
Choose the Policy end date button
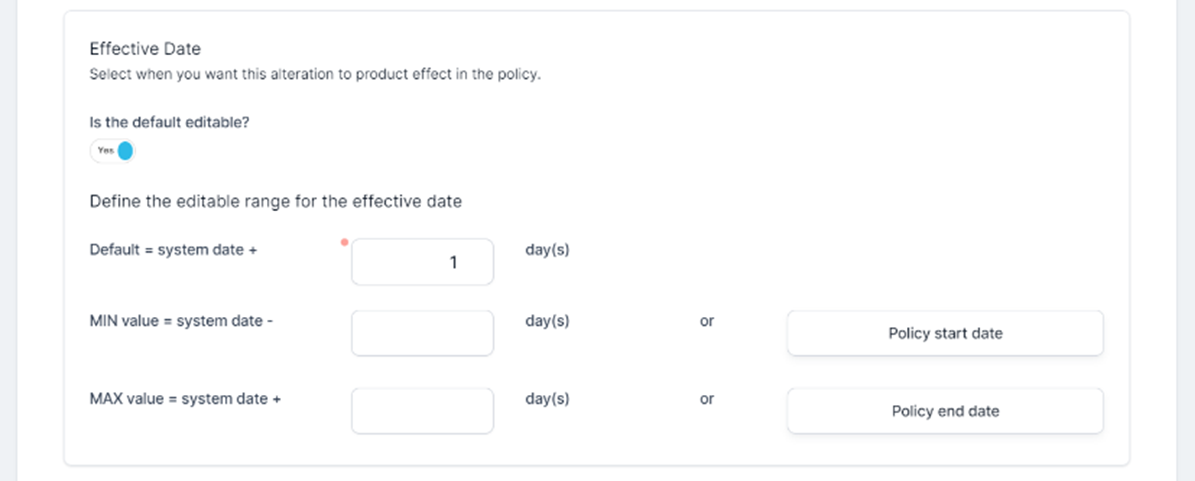click(945, 411)
